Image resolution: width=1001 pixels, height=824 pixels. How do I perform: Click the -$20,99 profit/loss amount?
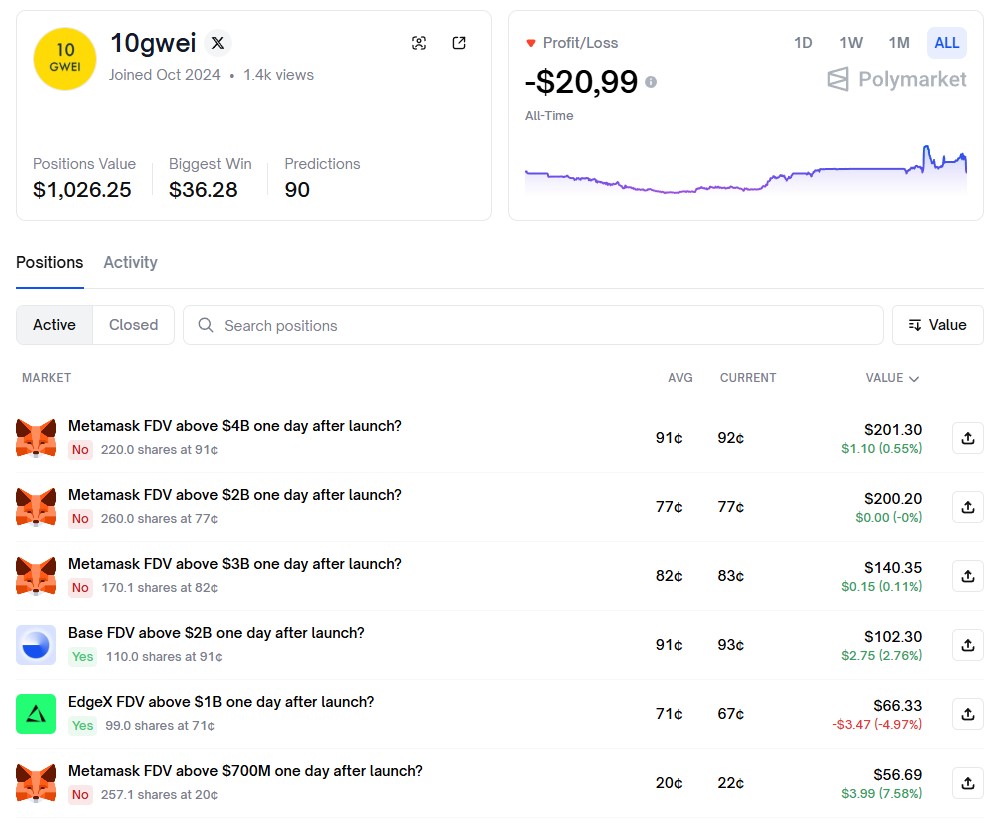581,82
